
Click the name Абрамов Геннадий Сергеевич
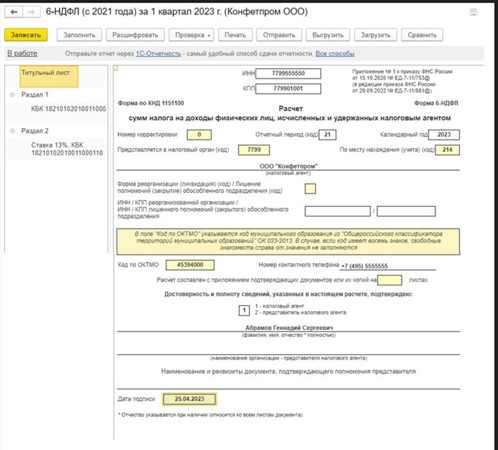[x=289, y=328]
